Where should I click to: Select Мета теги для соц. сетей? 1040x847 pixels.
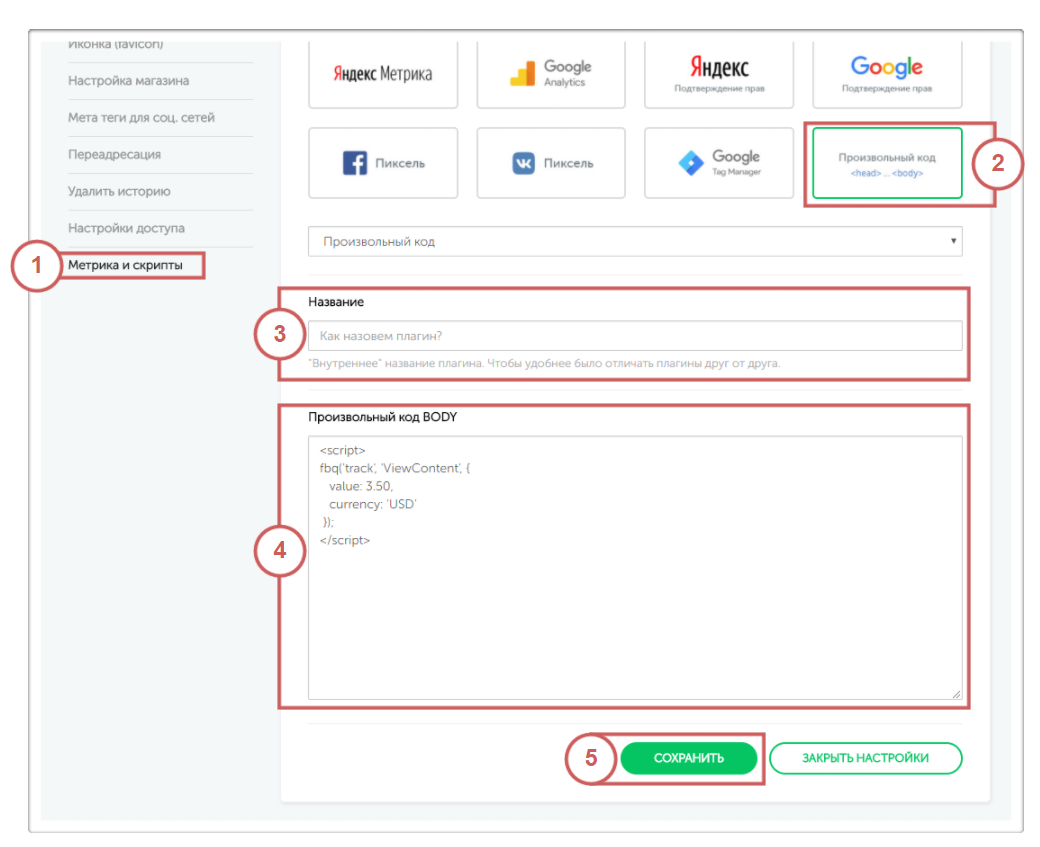(141, 117)
